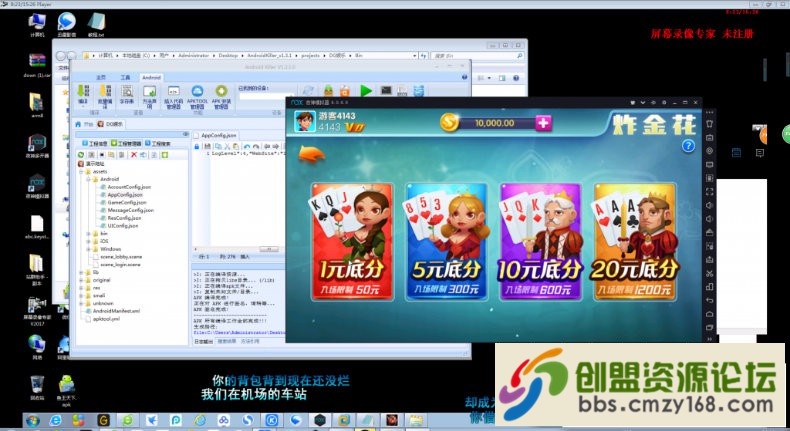Viewport: 790px width, 431px height.
Task: Click the blue question mark help icon in game
Action: click(688, 146)
